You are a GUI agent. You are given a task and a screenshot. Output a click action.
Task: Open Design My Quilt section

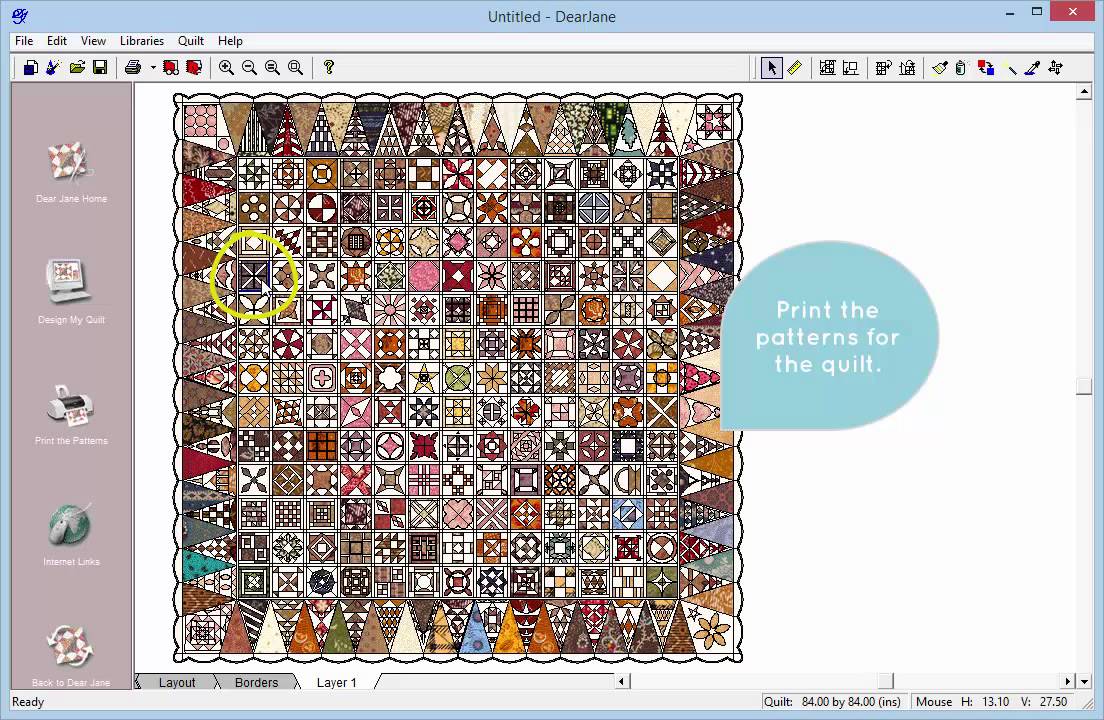(70, 292)
